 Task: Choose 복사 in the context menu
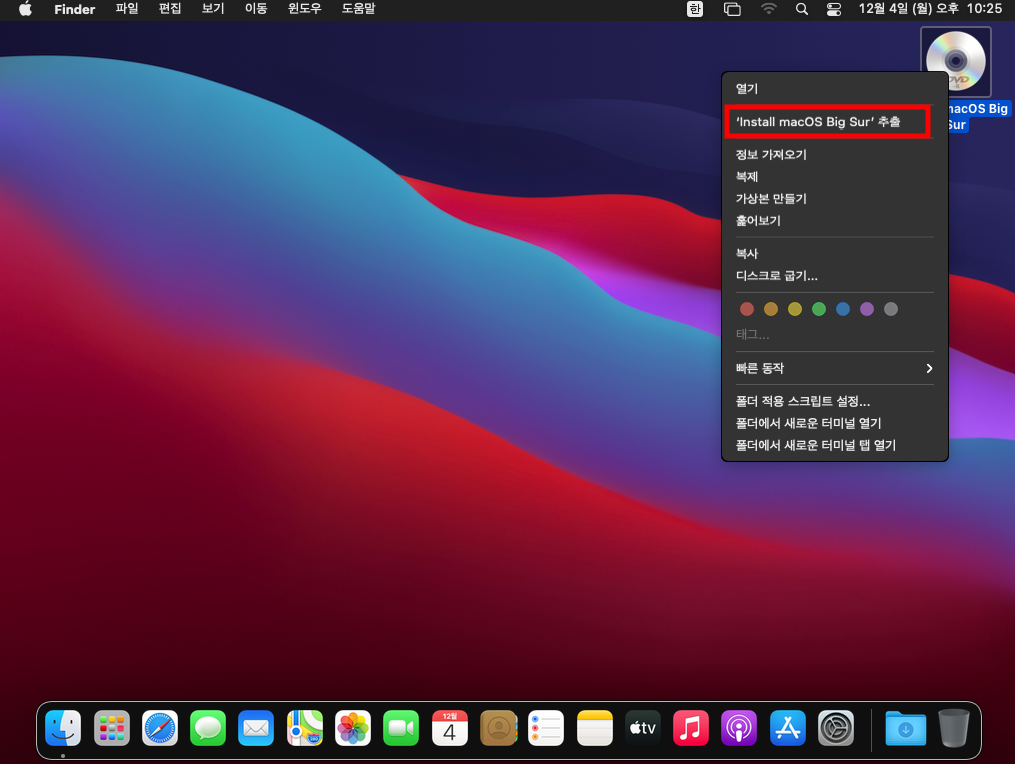point(834,254)
